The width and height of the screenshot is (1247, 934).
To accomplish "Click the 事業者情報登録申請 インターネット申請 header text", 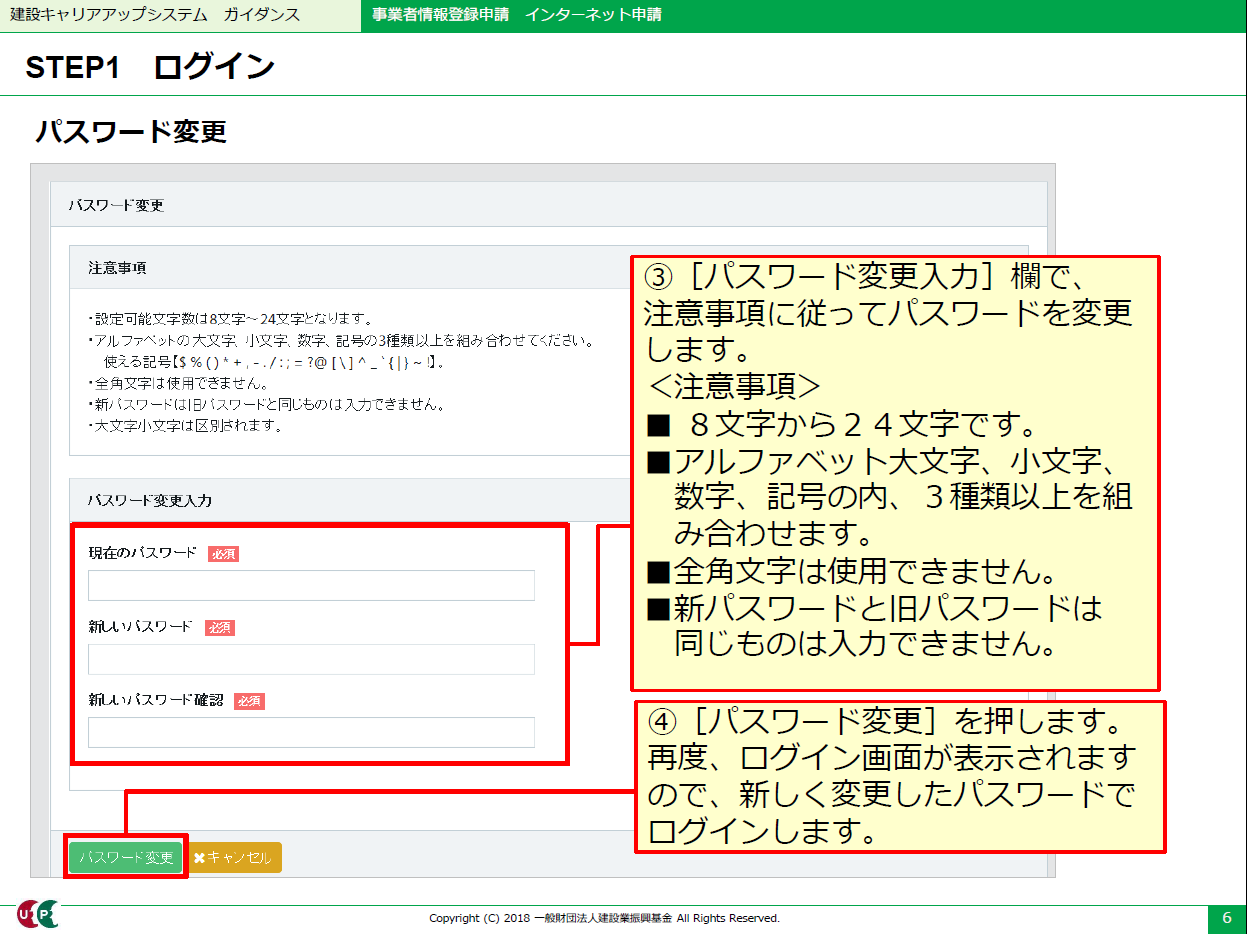I will (516, 15).
